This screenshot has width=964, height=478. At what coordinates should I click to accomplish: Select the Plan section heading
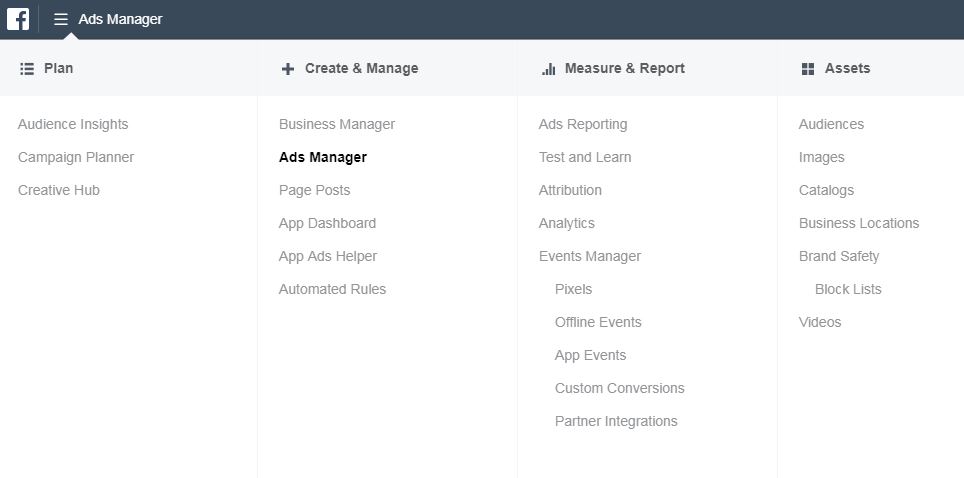[x=58, y=68]
